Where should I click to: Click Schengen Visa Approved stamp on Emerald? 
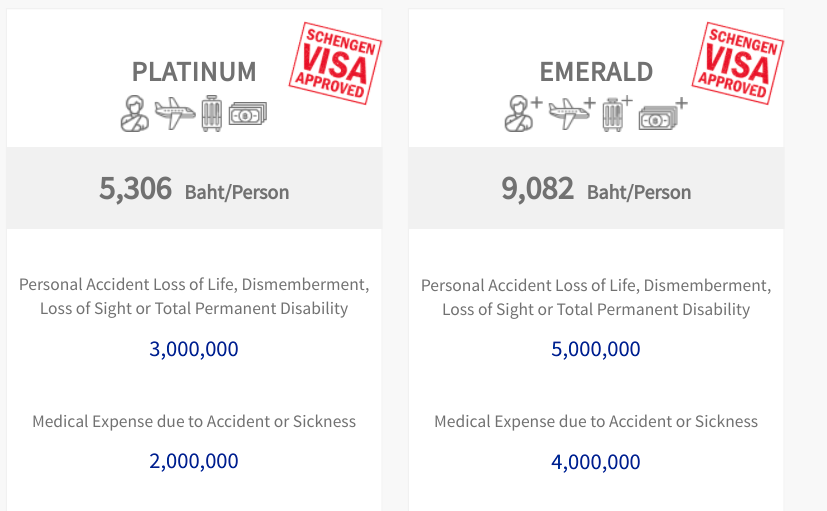point(737,63)
